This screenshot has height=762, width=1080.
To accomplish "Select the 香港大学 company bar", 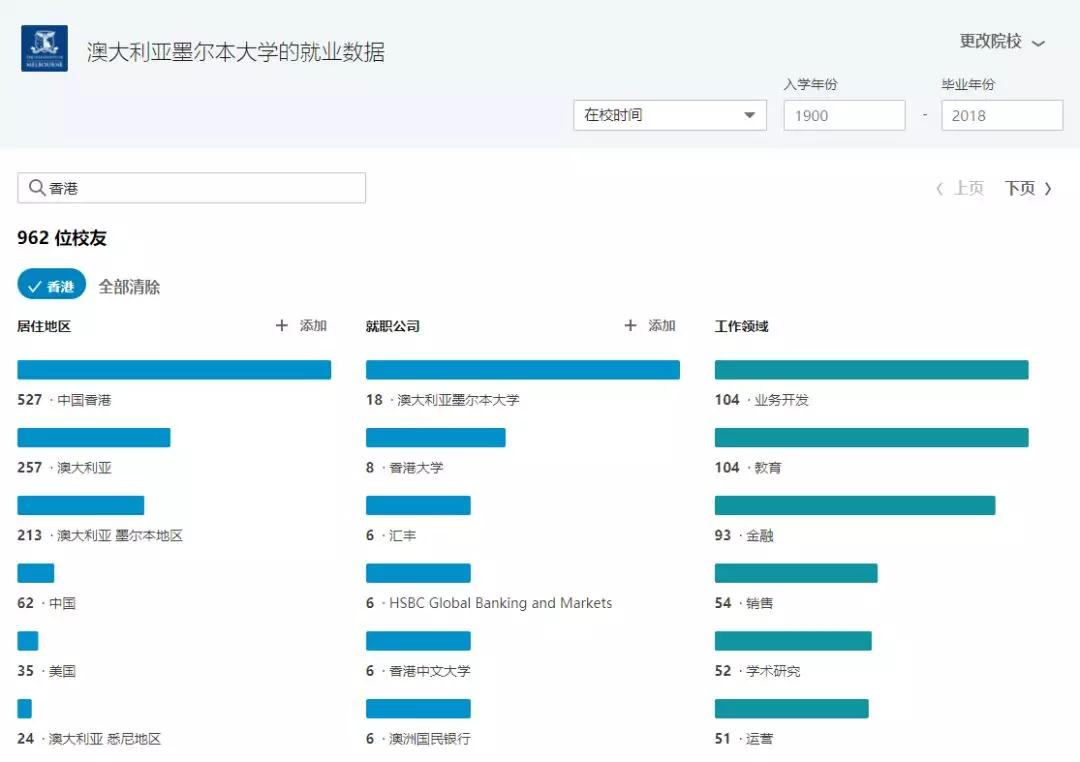I will pyautogui.click(x=435, y=438).
